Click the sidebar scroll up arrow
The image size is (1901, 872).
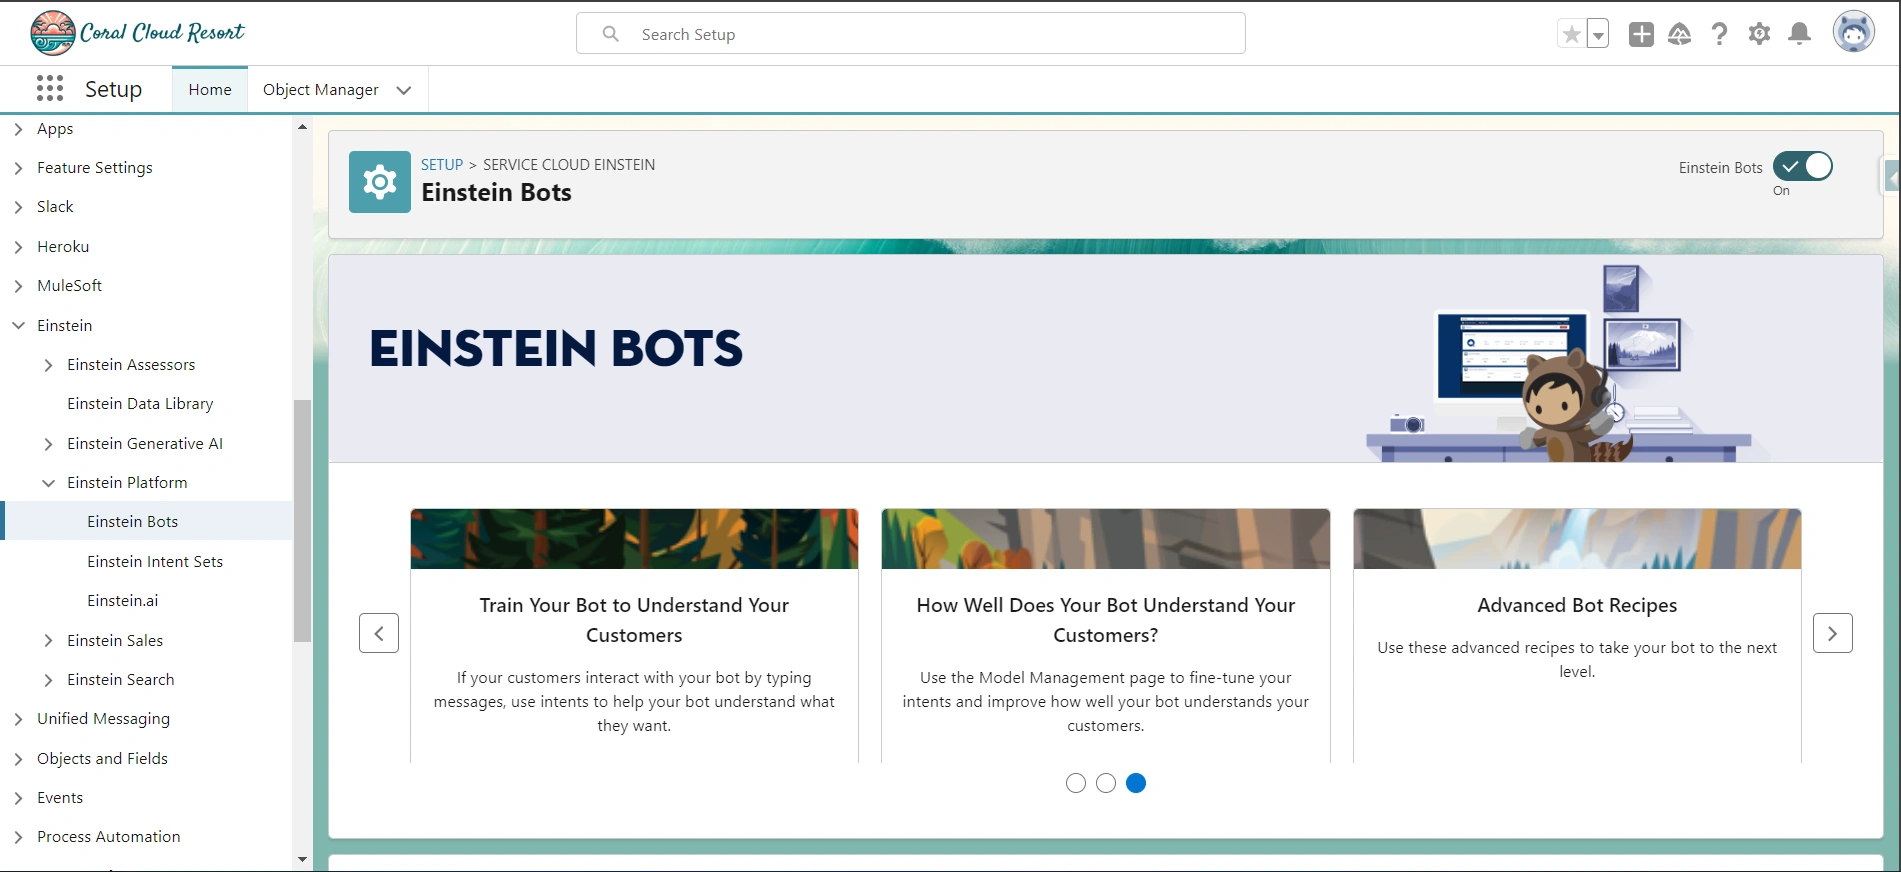point(302,127)
